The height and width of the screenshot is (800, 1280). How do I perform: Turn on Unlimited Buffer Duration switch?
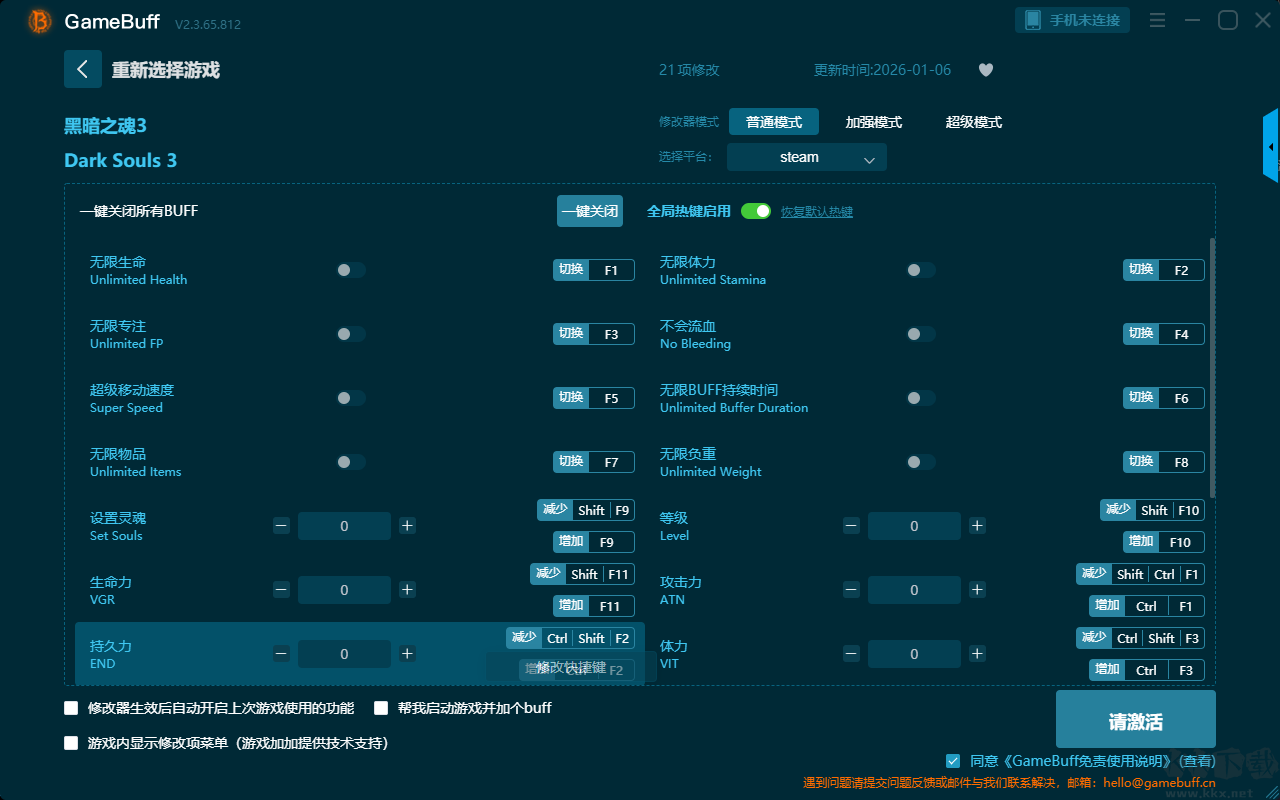coord(921,398)
